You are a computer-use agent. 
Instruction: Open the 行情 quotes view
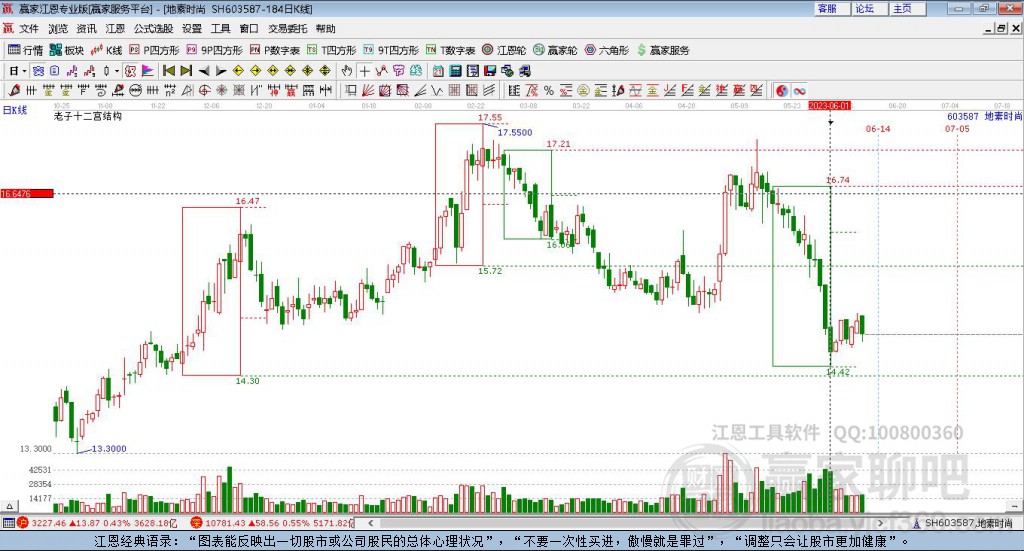[x=25, y=50]
